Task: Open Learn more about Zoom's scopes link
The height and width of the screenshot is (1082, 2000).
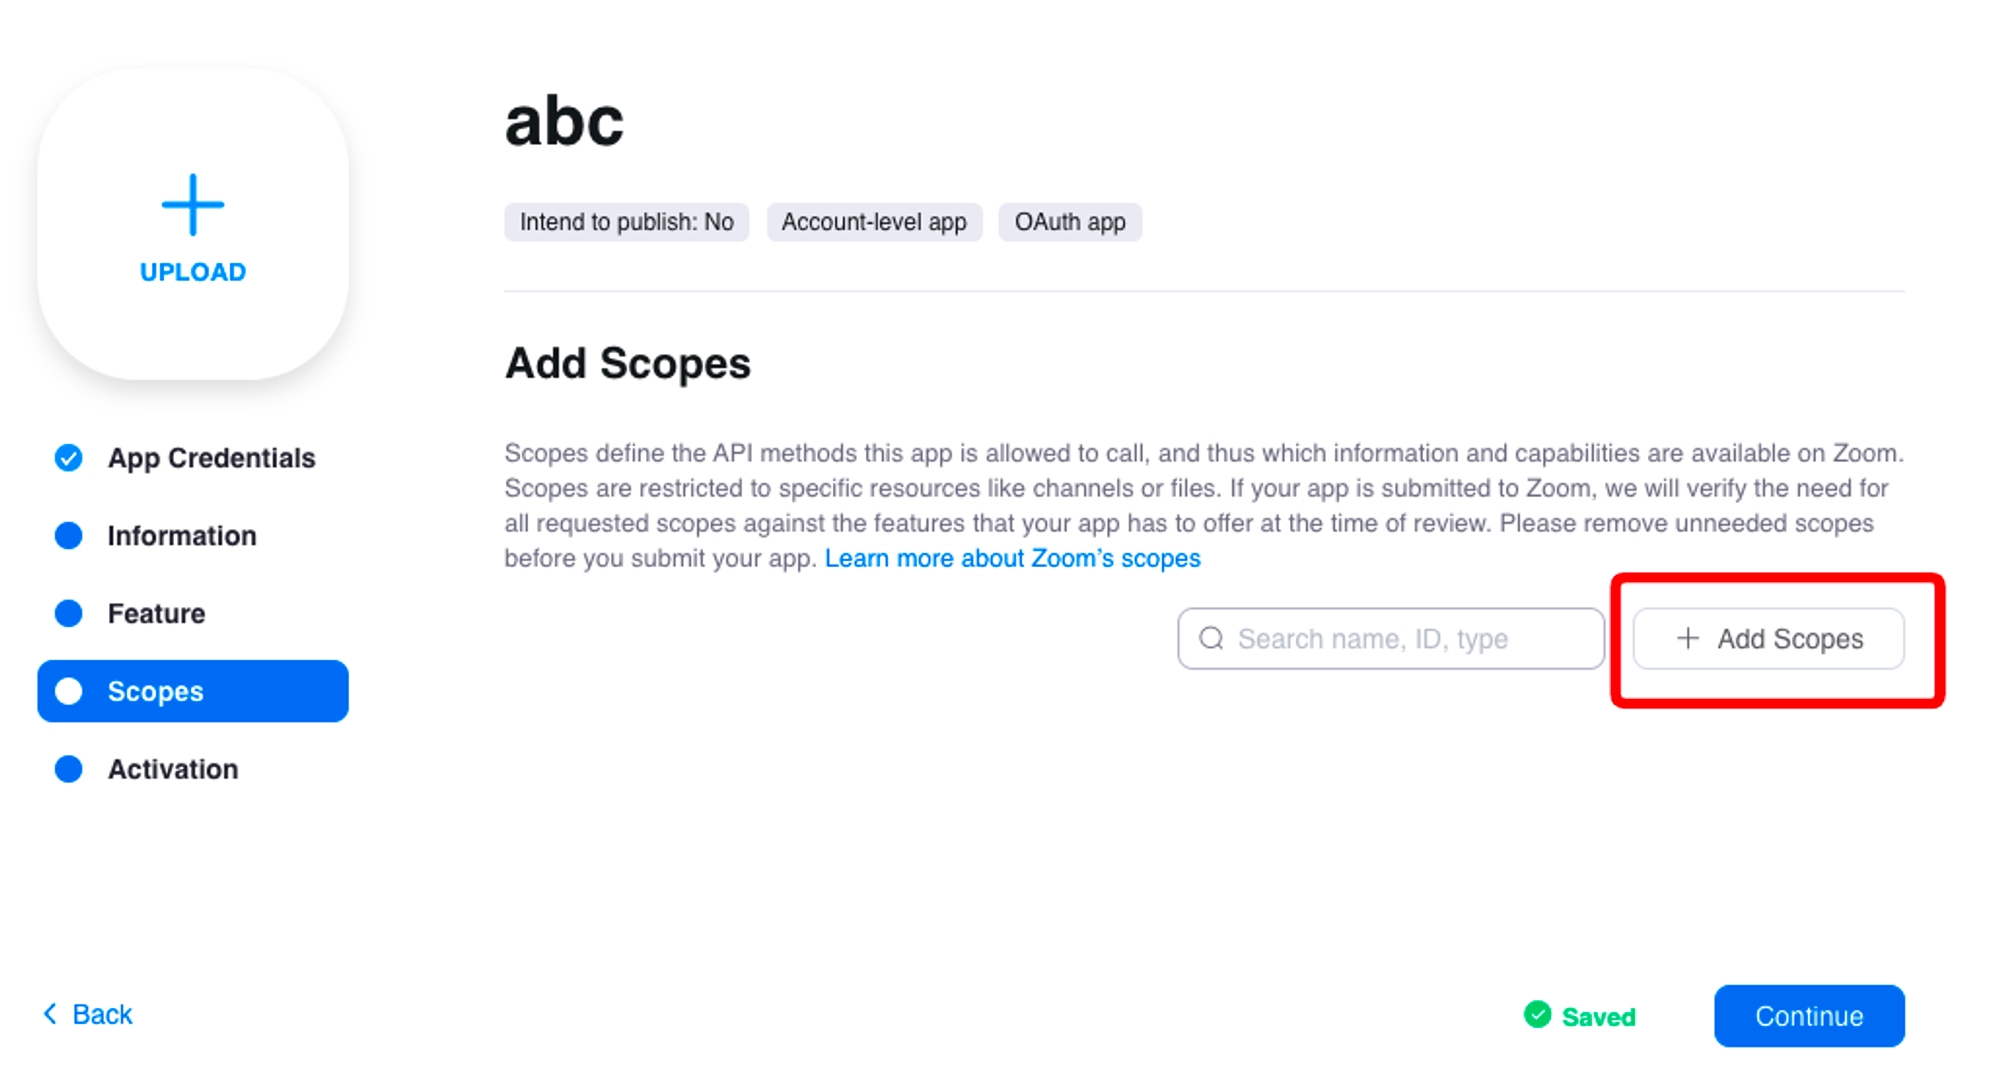Action: [1012, 558]
